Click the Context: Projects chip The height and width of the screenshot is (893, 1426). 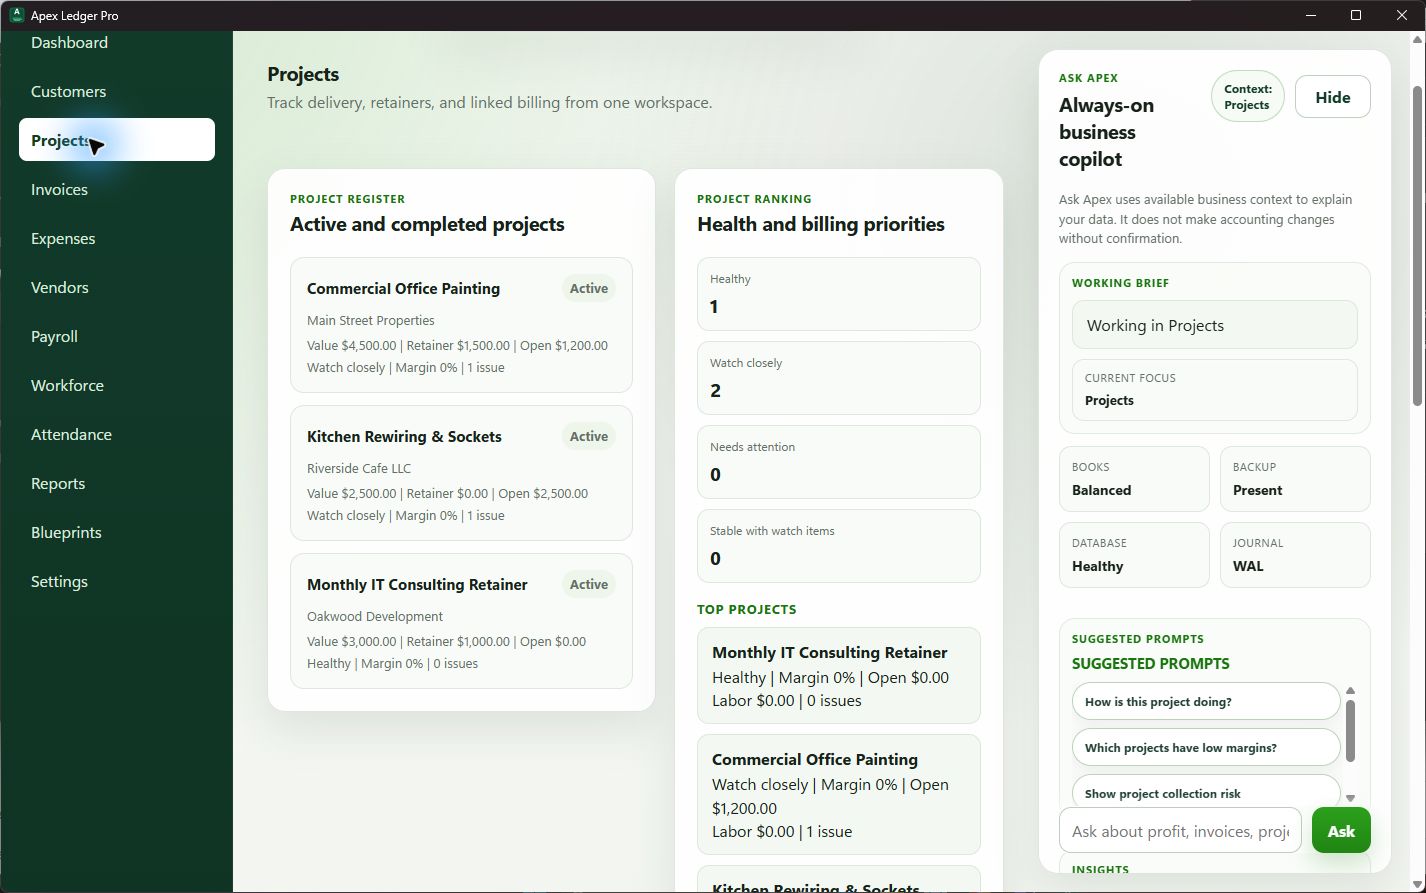point(1247,97)
